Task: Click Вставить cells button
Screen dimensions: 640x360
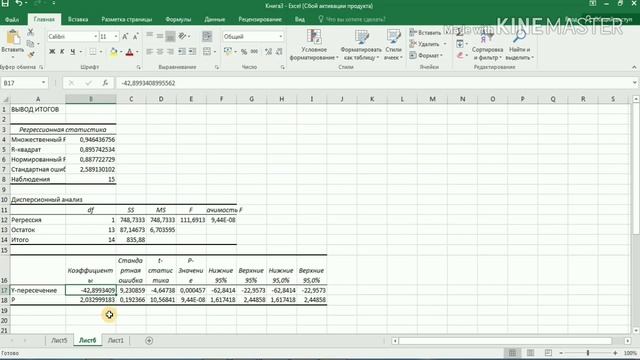Action: point(425,33)
